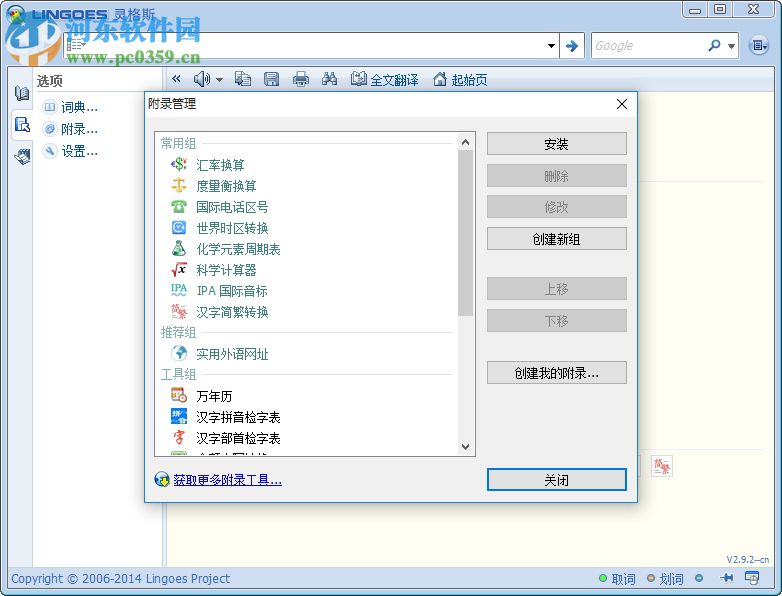Click 简繁 icon in background page
Screen dimensions: 782x596
(x=662, y=466)
